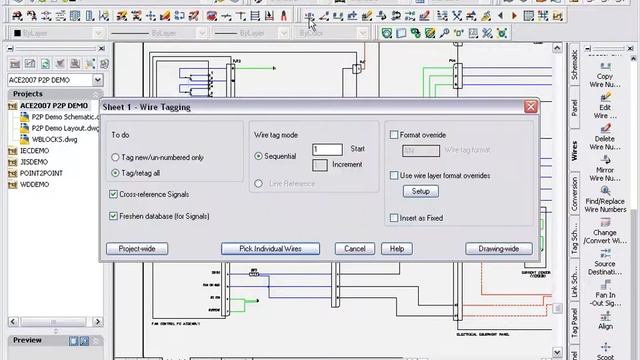Image resolution: width=640 pixels, height=360 pixels.
Task: Switch to the Panel palette tab
Action: pyautogui.click(x=575, y=107)
